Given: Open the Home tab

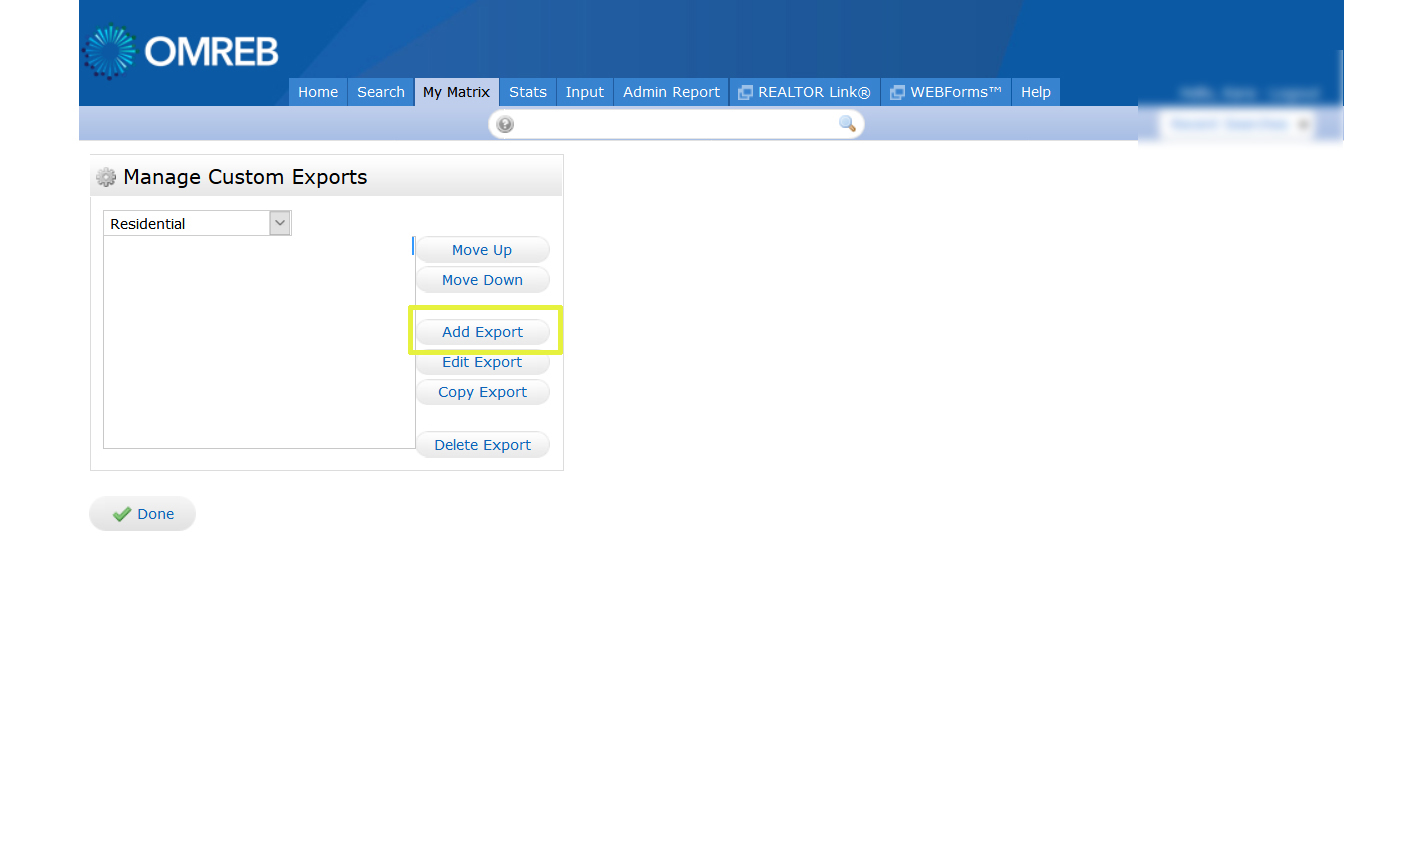Looking at the screenshot, I should 318,92.
